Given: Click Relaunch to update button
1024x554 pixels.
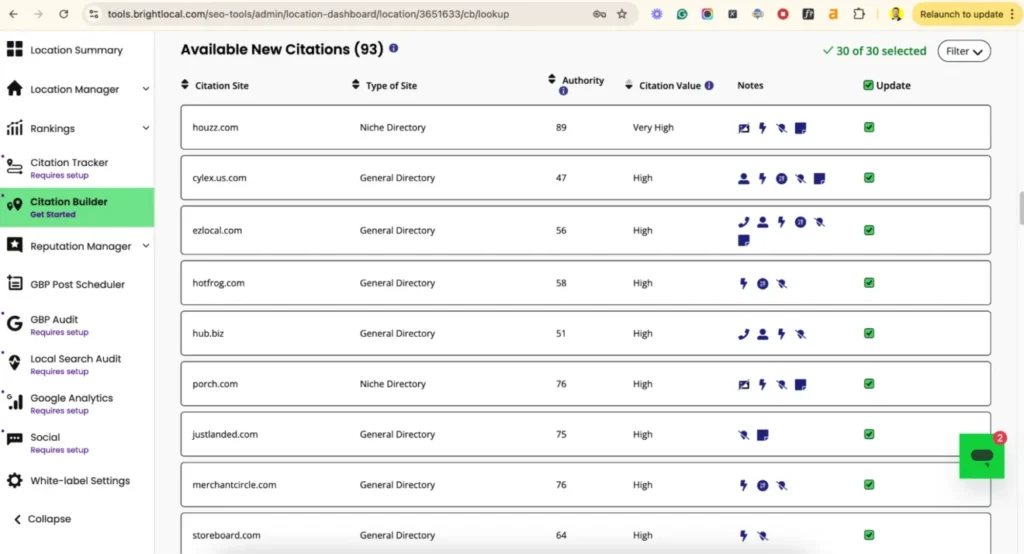Looking at the screenshot, I should coord(960,14).
